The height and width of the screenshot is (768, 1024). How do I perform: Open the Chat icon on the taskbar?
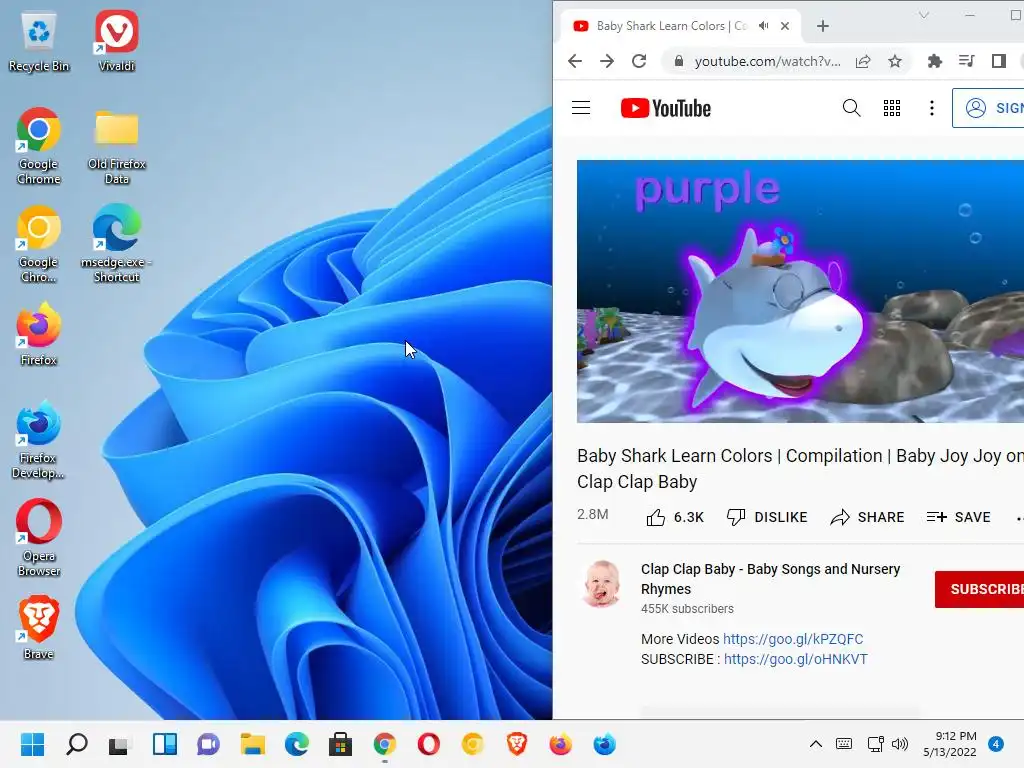pyautogui.click(x=208, y=744)
